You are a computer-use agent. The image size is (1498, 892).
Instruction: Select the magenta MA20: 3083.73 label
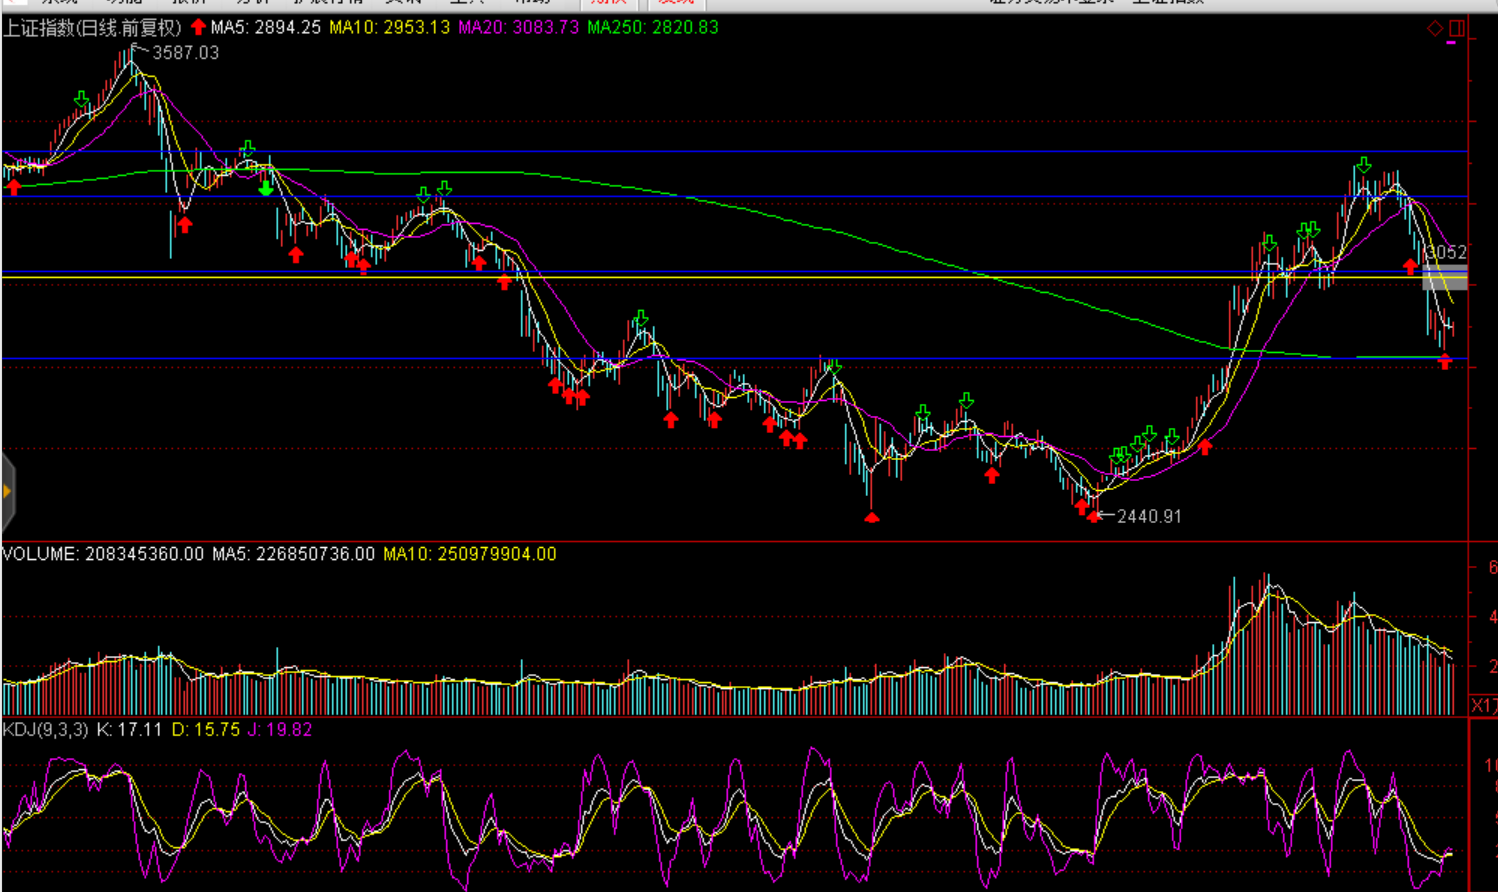tap(518, 28)
